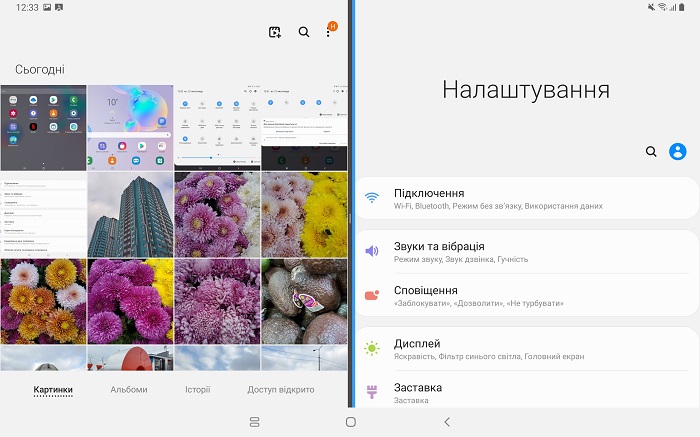Open the Сповіщення settings entry
This screenshot has height=437, width=700.
527,295
